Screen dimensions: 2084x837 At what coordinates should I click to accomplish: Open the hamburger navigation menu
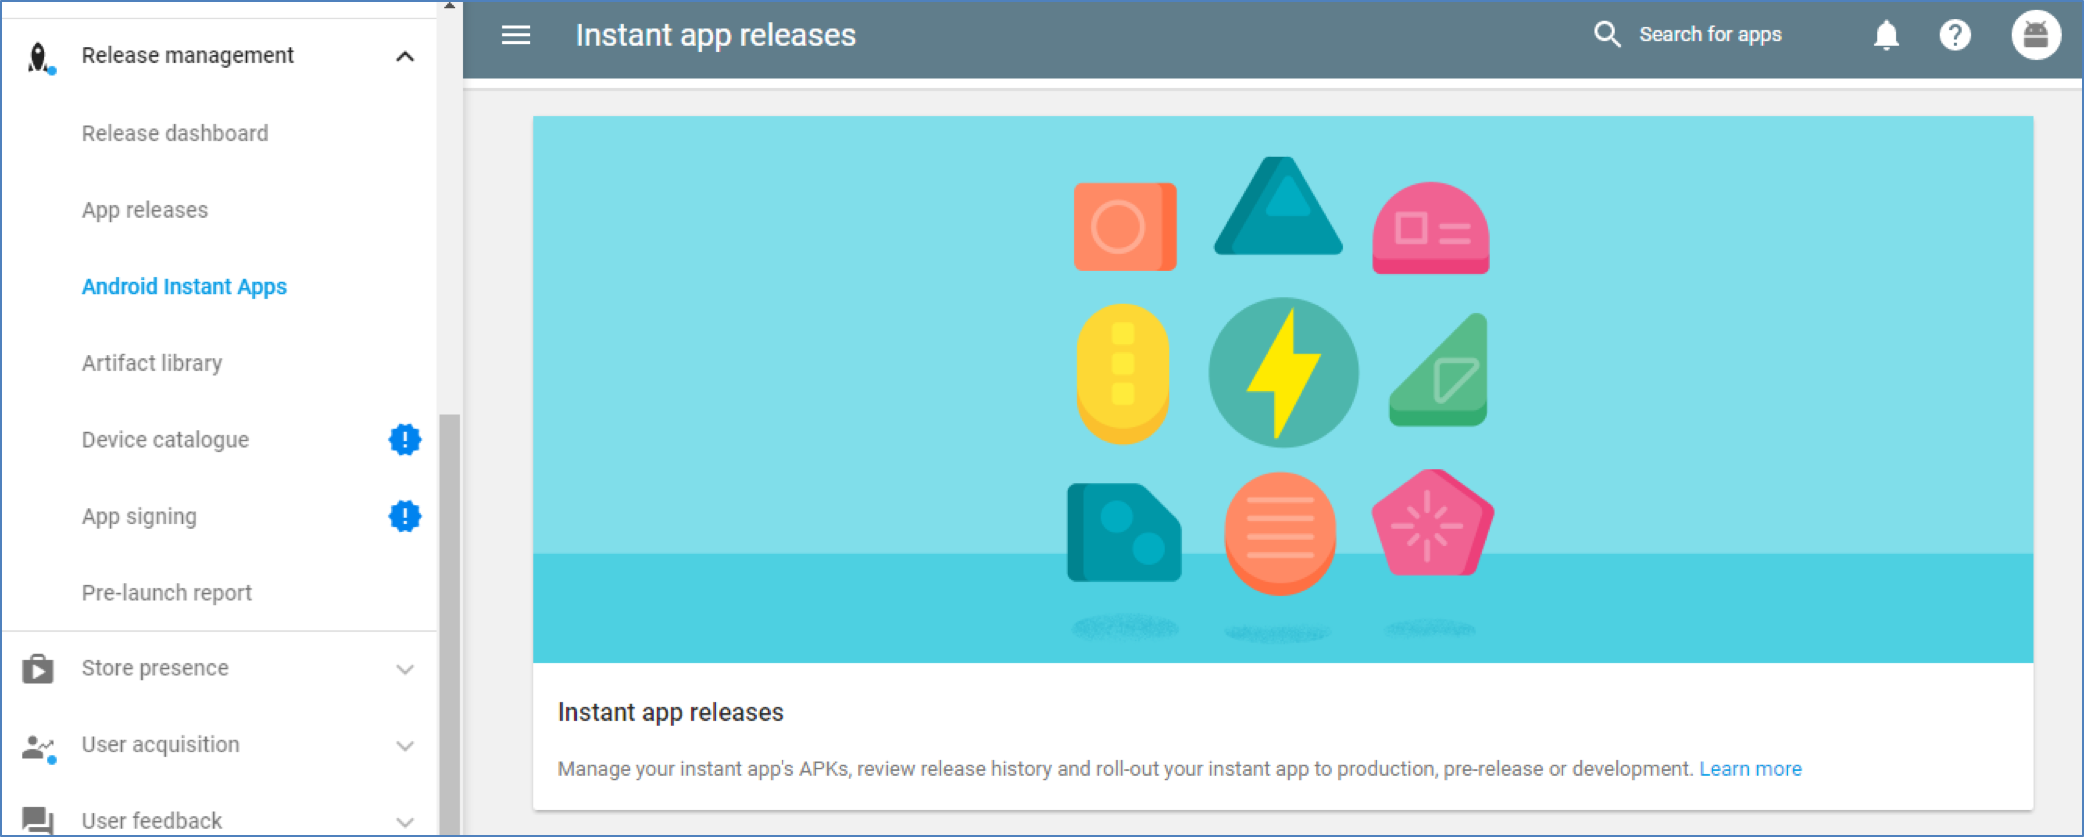coord(515,36)
